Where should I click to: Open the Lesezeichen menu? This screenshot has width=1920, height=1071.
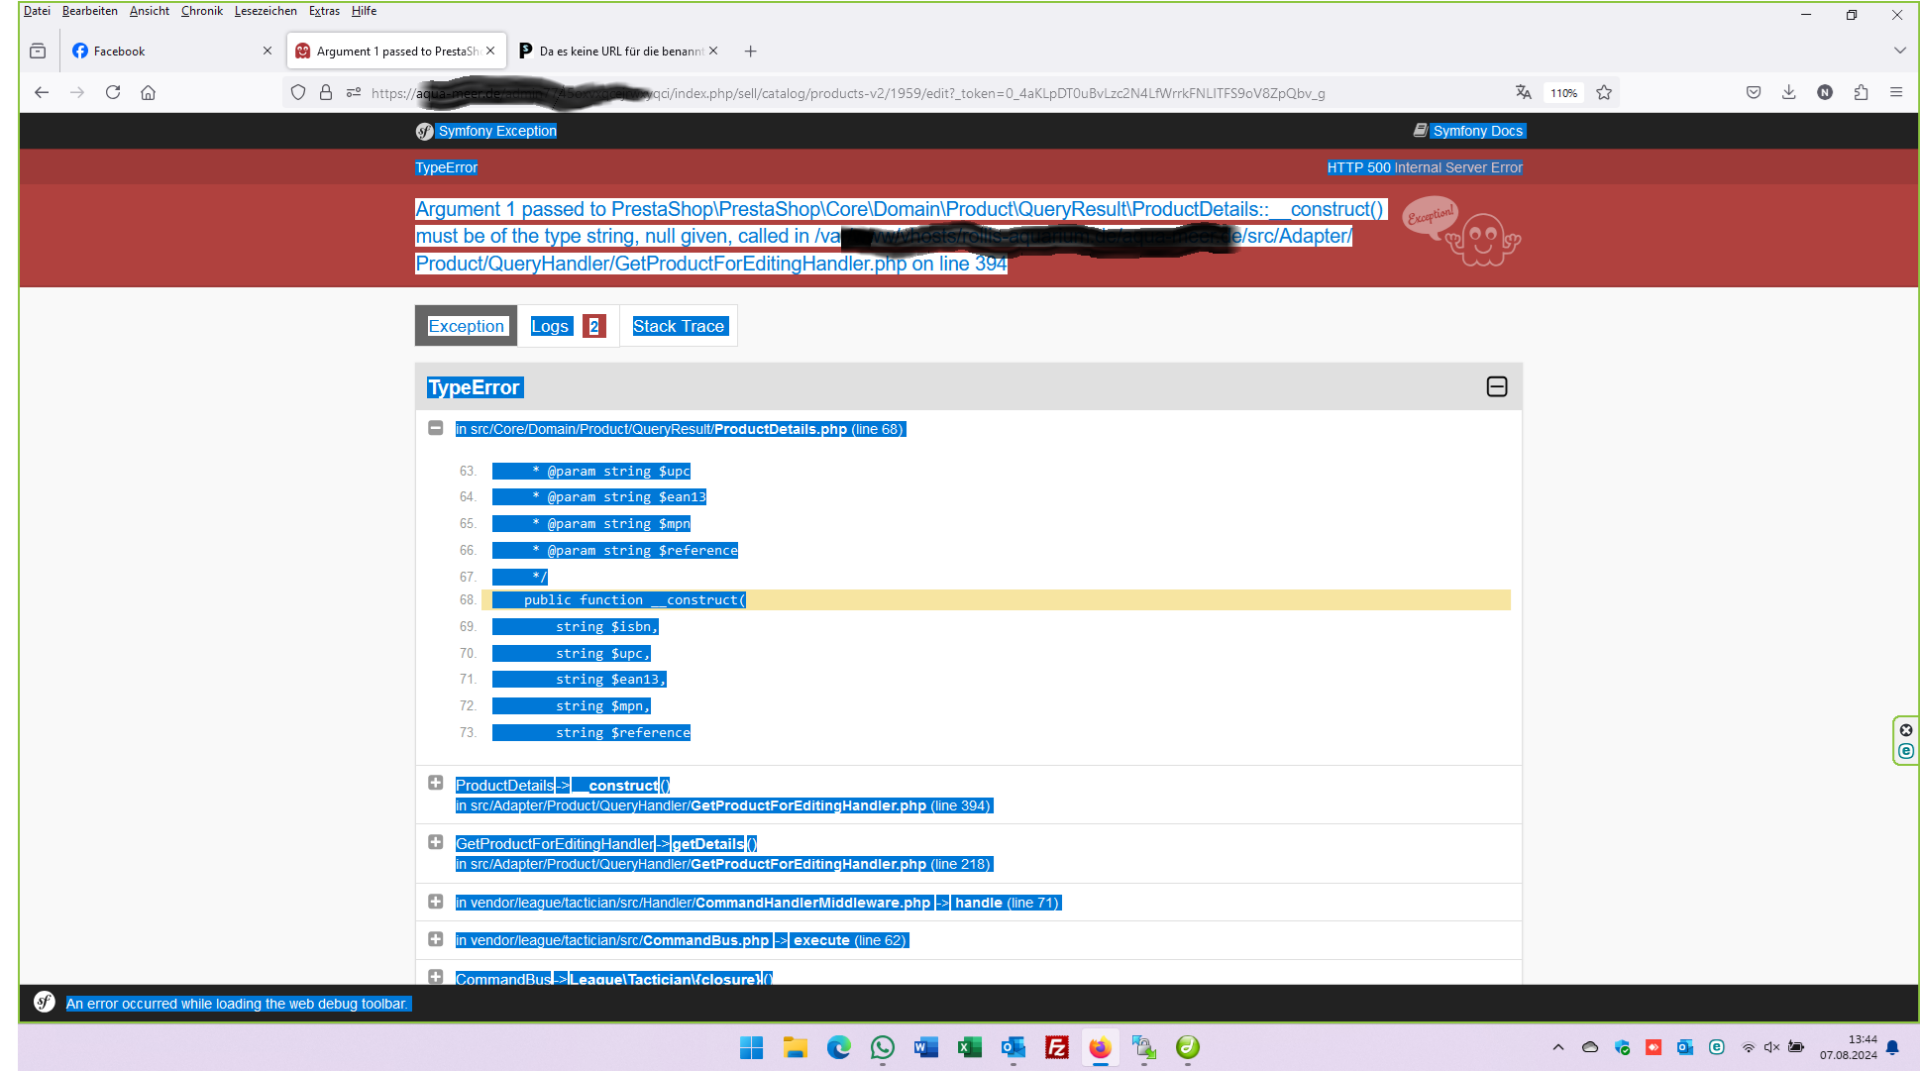pyautogui.click(x=265, y=11)
